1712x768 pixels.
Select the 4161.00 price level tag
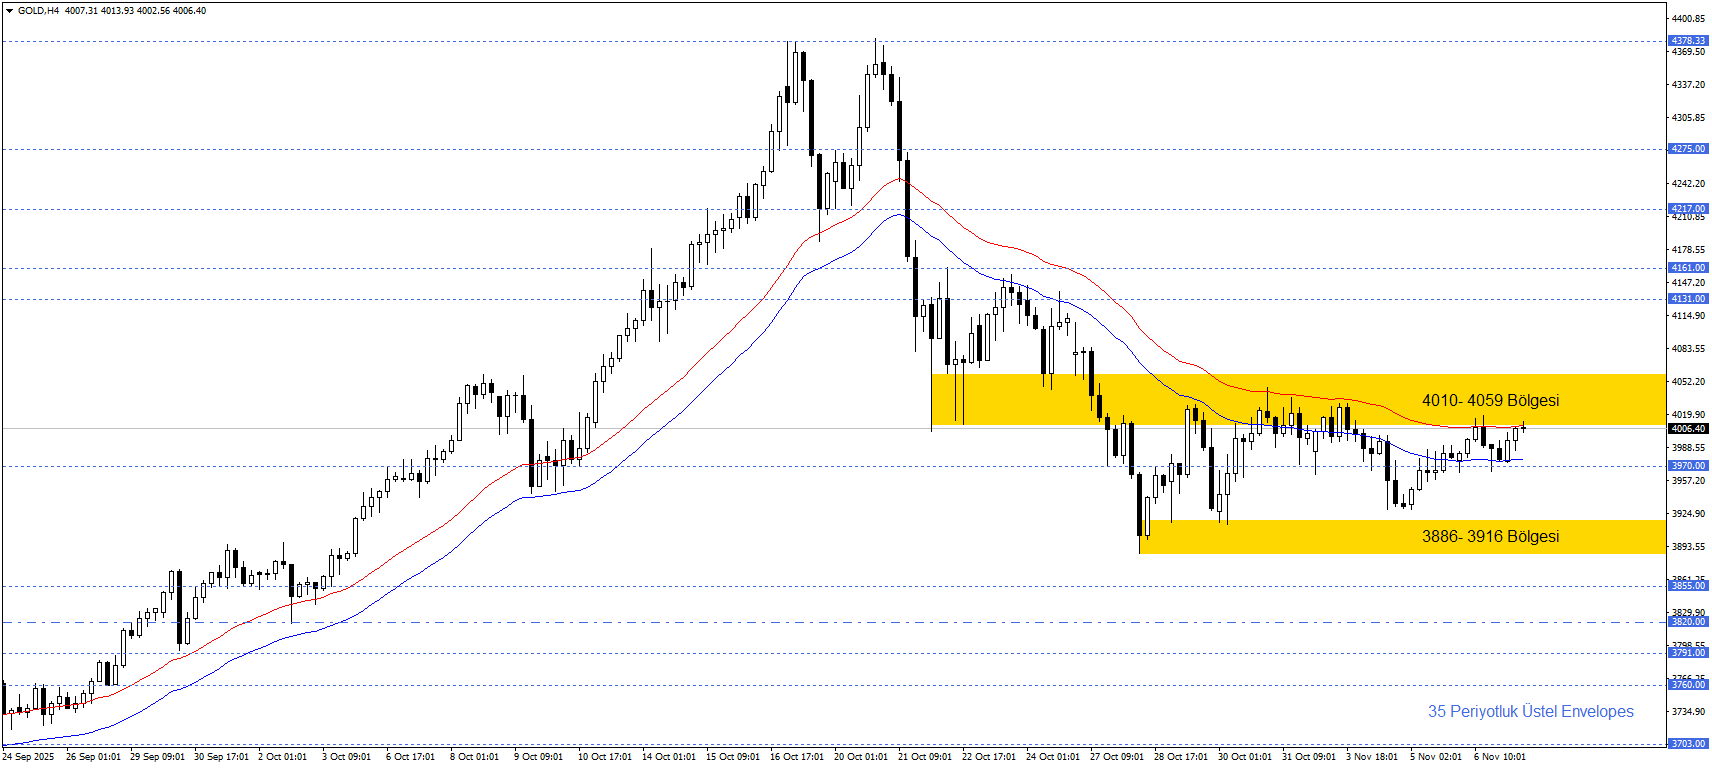click(1688, 268)
